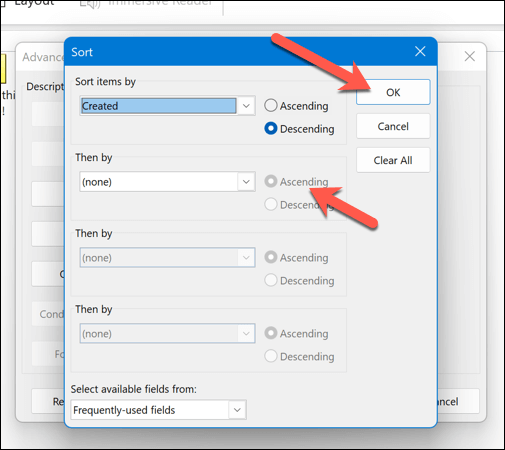Choose Descending in the first Then by group
Screen dimensions: 505x450
(299, 205)
